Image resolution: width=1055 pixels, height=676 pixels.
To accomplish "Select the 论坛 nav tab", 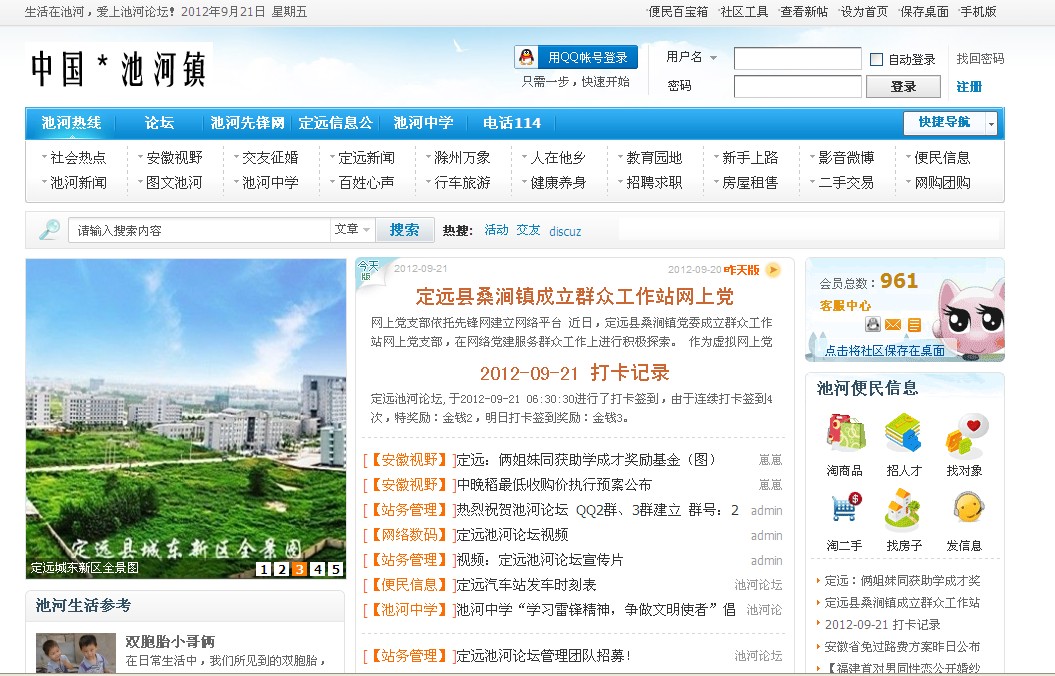I will click(159, 122).
